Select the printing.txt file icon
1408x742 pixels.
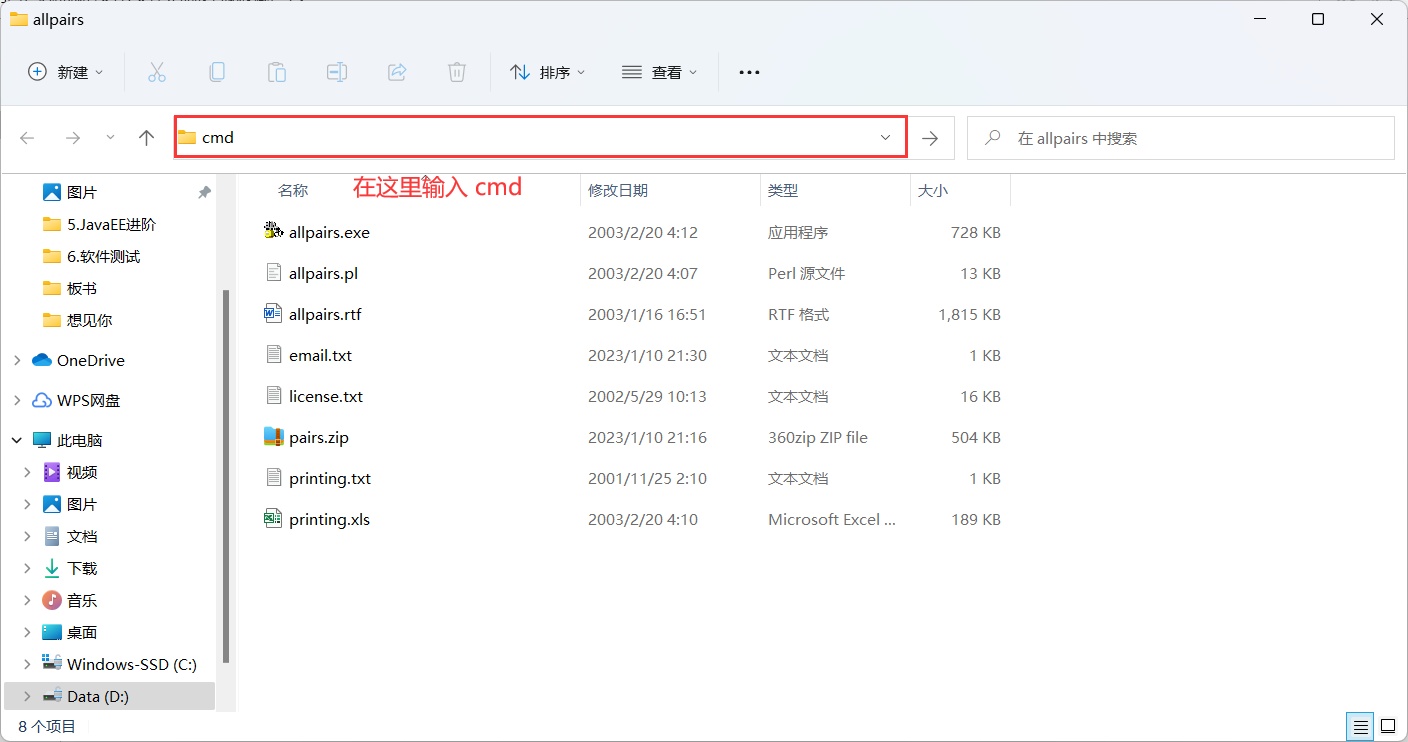point(273,477)
